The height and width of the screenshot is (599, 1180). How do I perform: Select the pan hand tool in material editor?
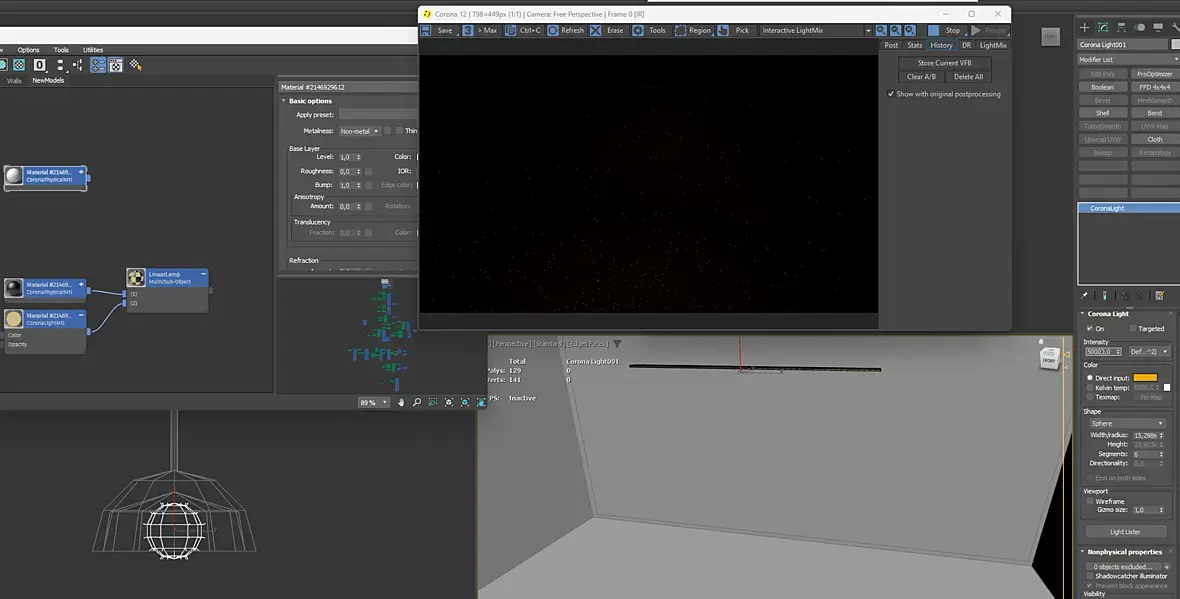[x=401, y=403]
